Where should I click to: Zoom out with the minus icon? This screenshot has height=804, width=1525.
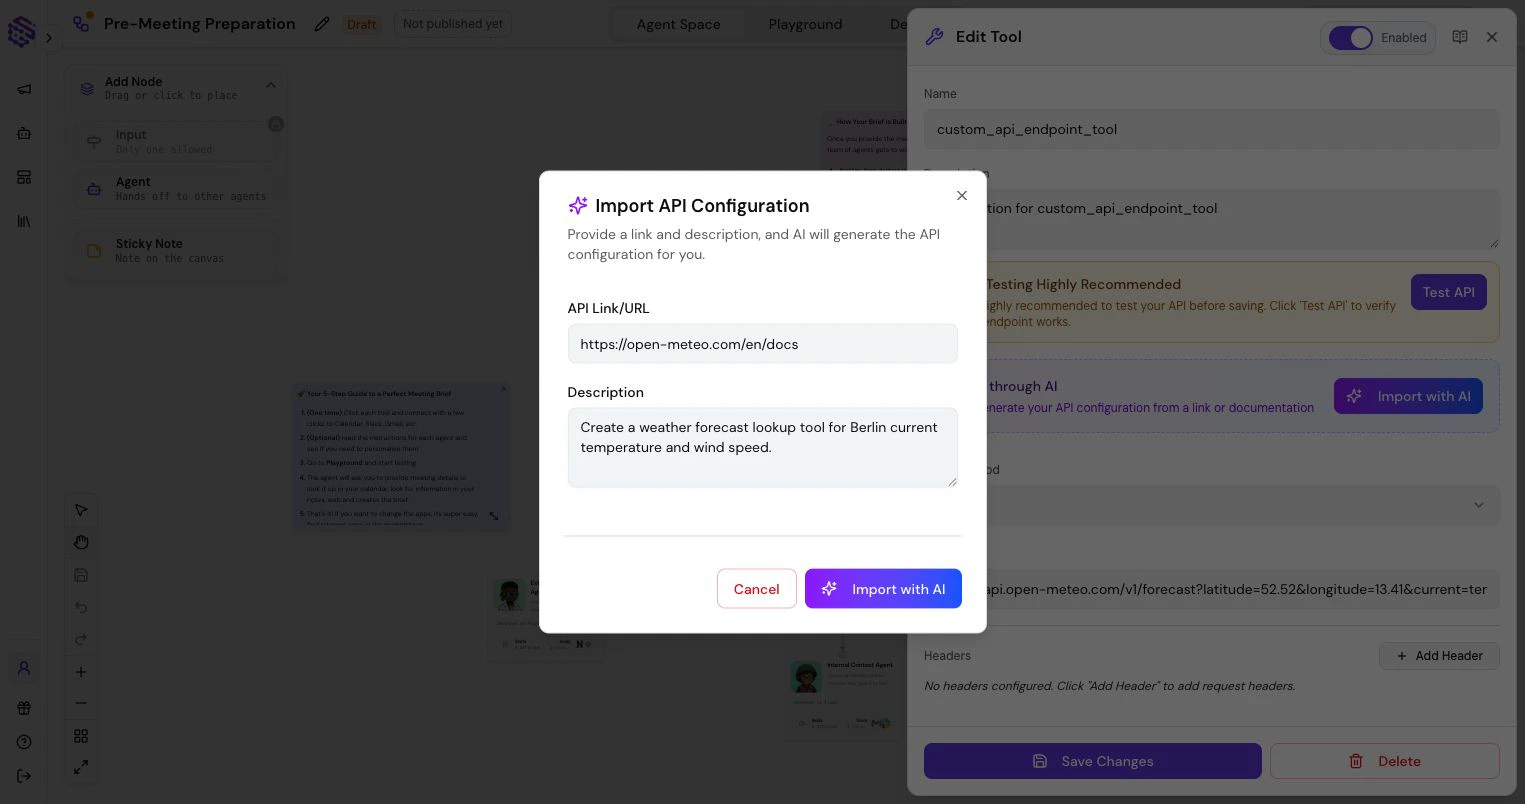(81, 703)
